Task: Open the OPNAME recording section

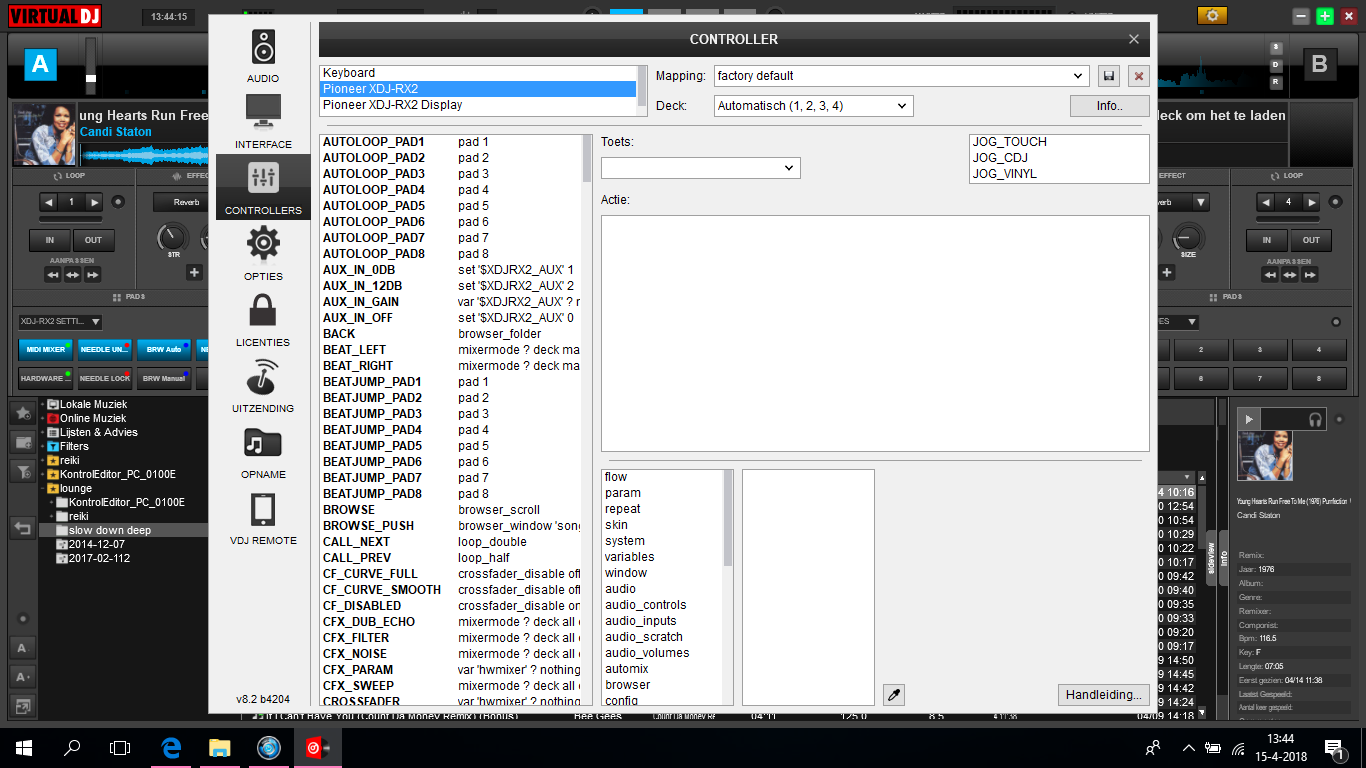Action: [x=263, y=452]
